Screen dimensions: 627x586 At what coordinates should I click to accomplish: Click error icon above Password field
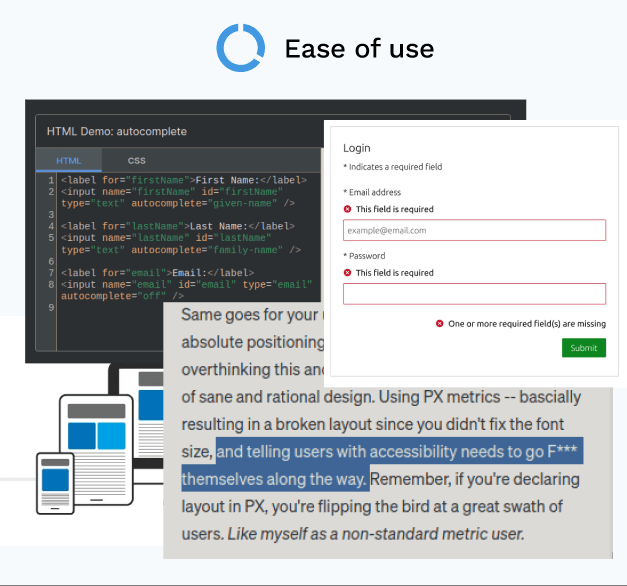347,272
